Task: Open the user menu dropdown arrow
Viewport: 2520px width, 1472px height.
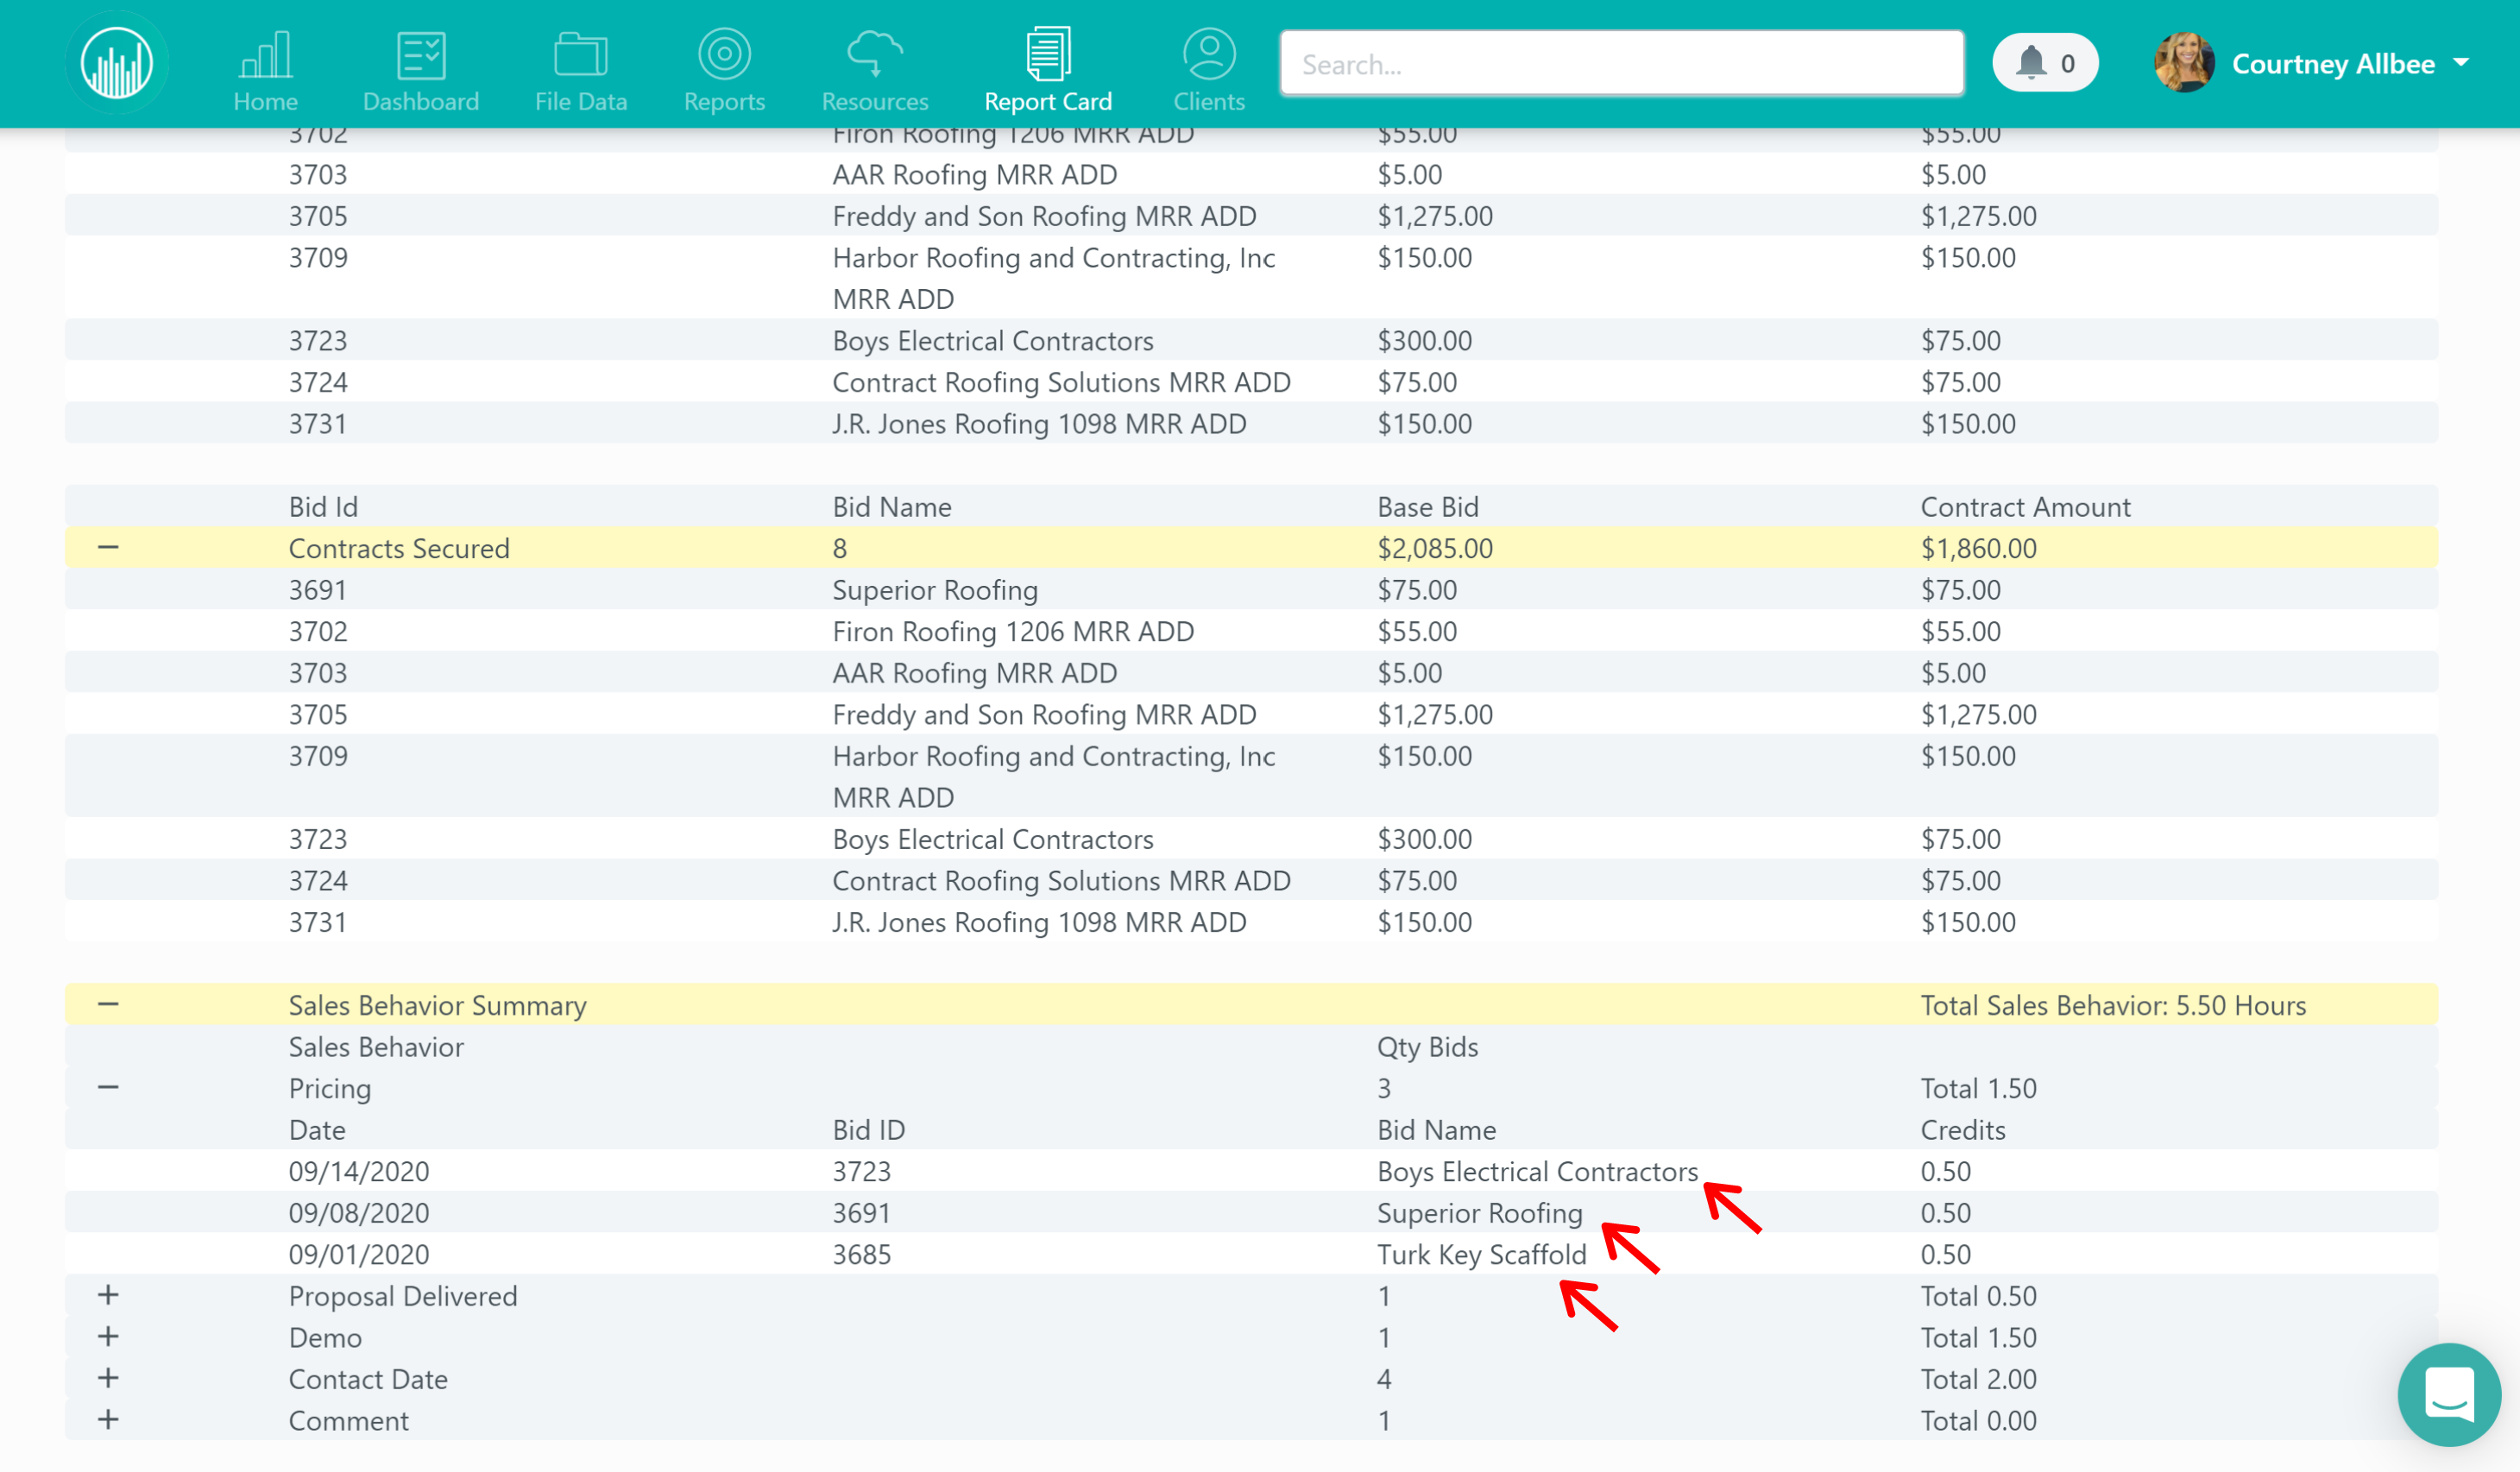Action: 2461,62
